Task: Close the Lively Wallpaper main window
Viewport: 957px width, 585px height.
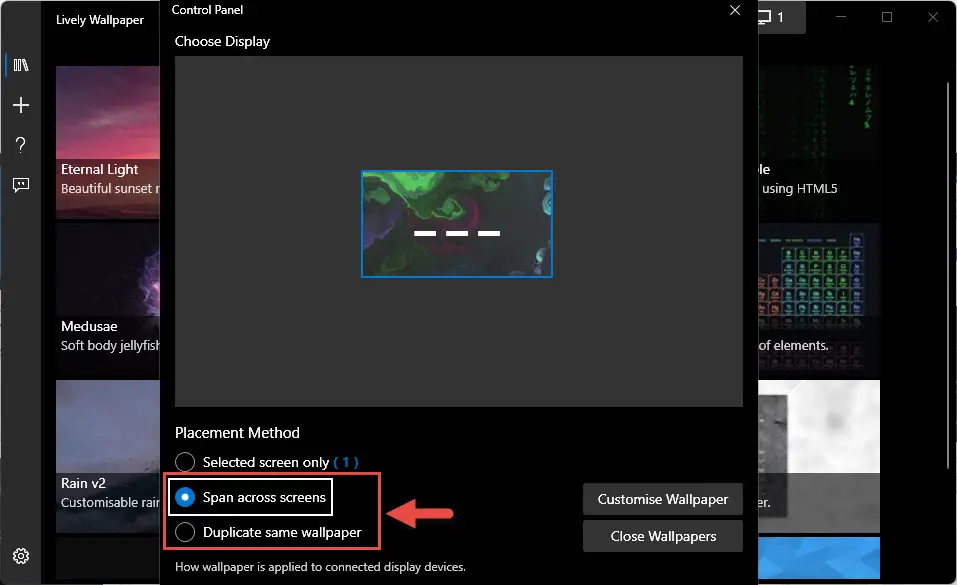Action: (933, 17)
